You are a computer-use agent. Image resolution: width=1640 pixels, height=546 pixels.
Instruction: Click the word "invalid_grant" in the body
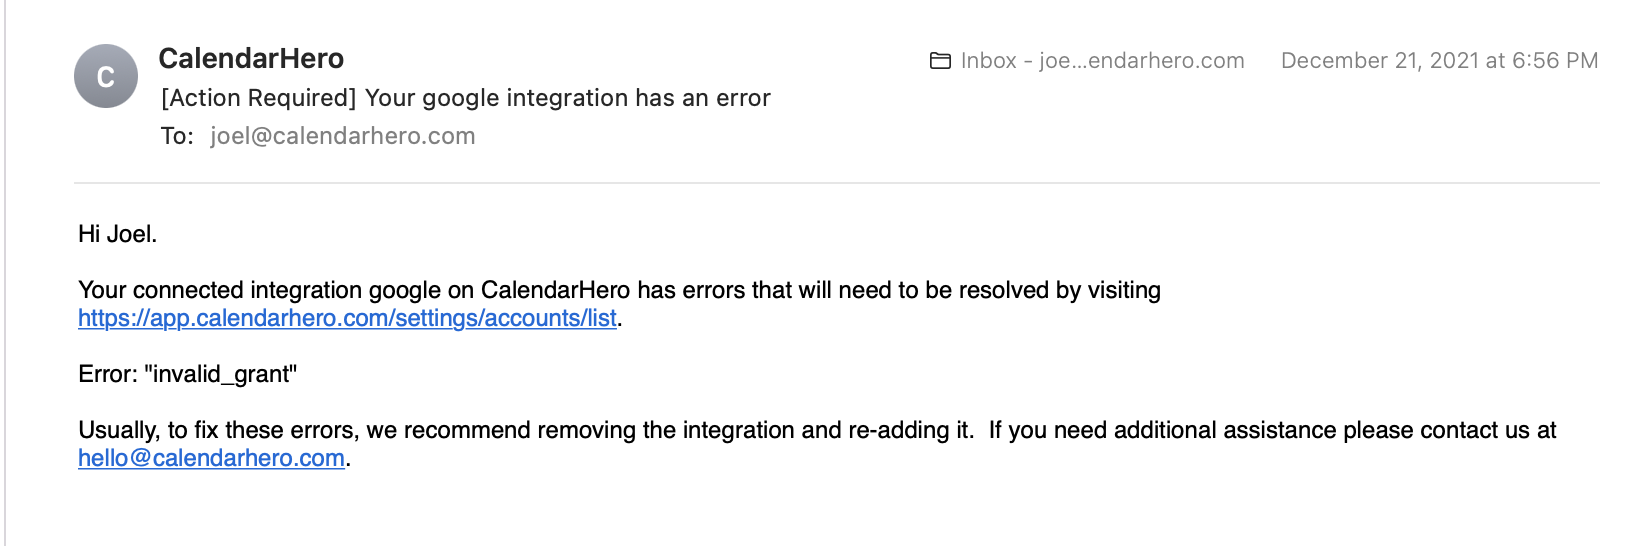point(221,374)
